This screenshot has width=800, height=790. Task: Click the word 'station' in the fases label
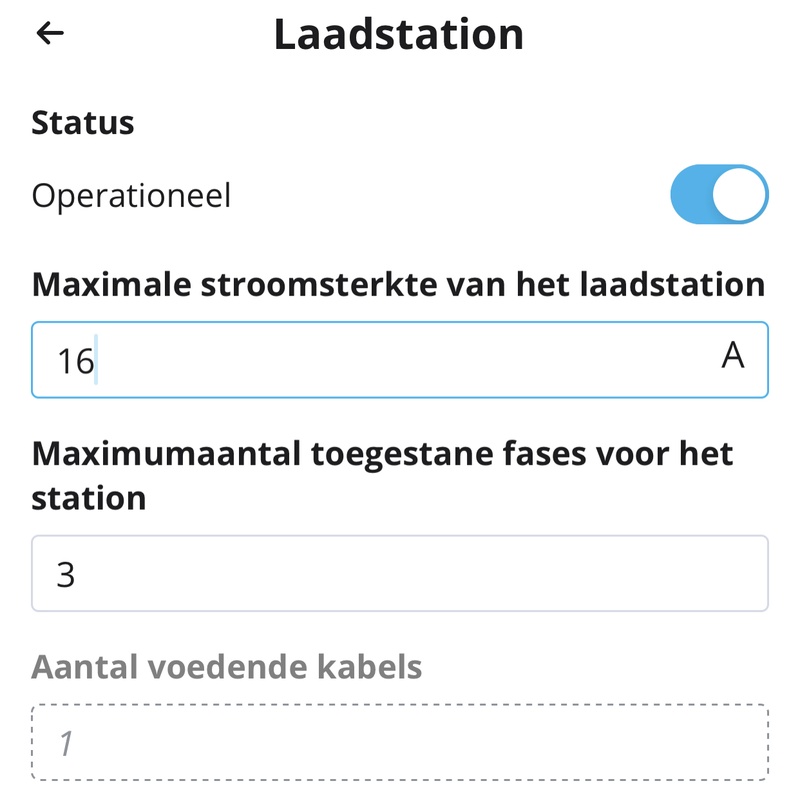tap(89, 497)
